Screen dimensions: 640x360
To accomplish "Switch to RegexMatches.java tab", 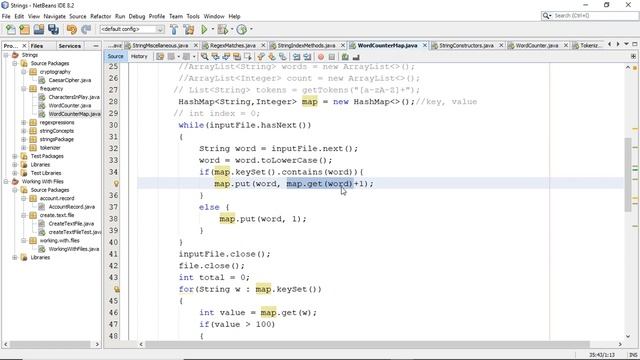I will click(233, 45).
